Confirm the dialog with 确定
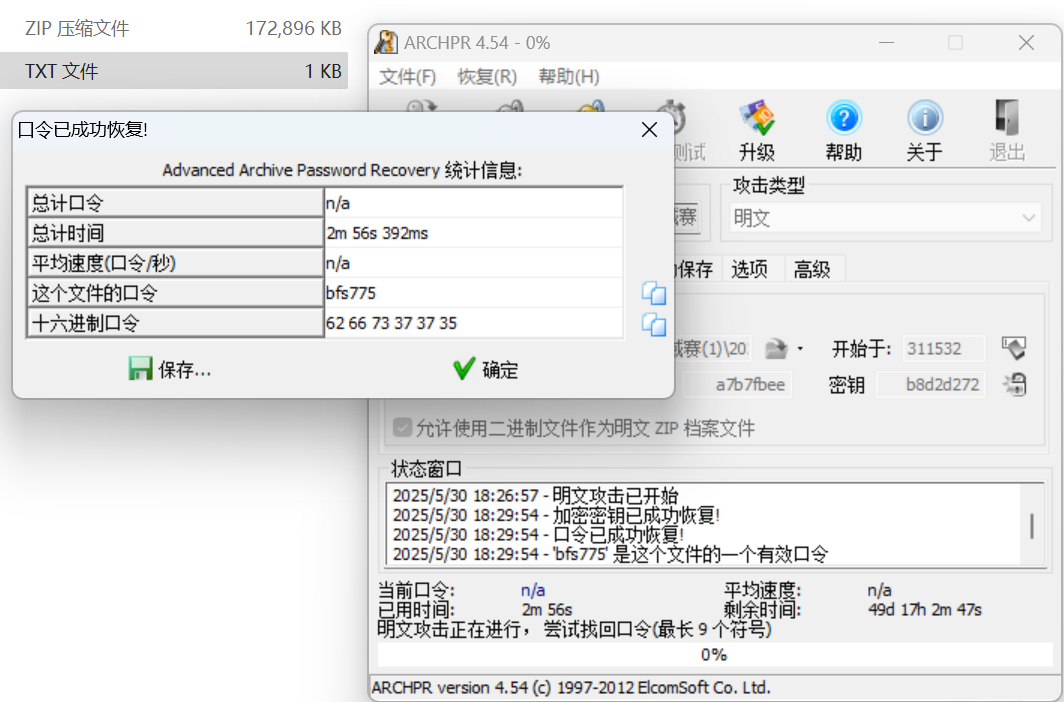 (x=486, y=370)
